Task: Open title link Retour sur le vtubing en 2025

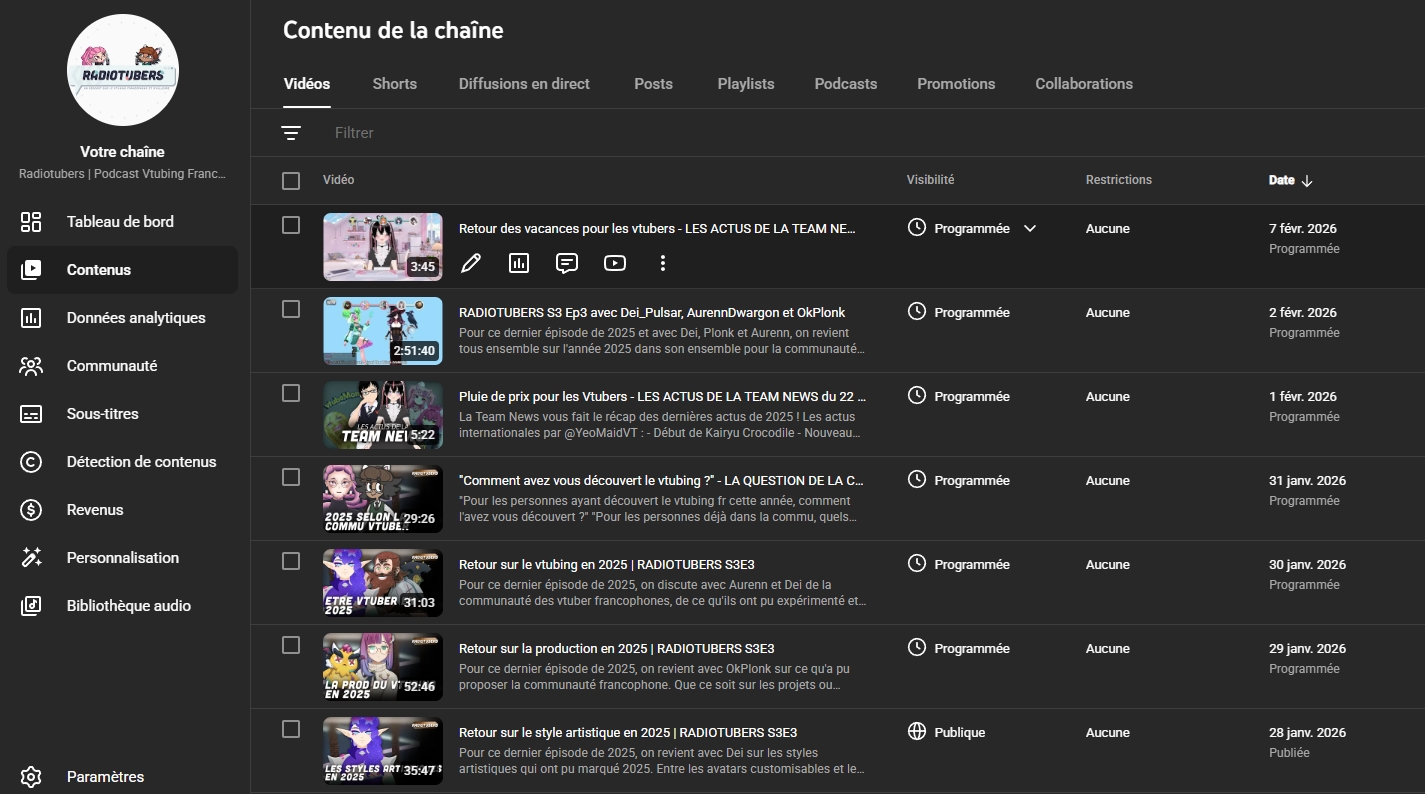Action: coord(607,565)
